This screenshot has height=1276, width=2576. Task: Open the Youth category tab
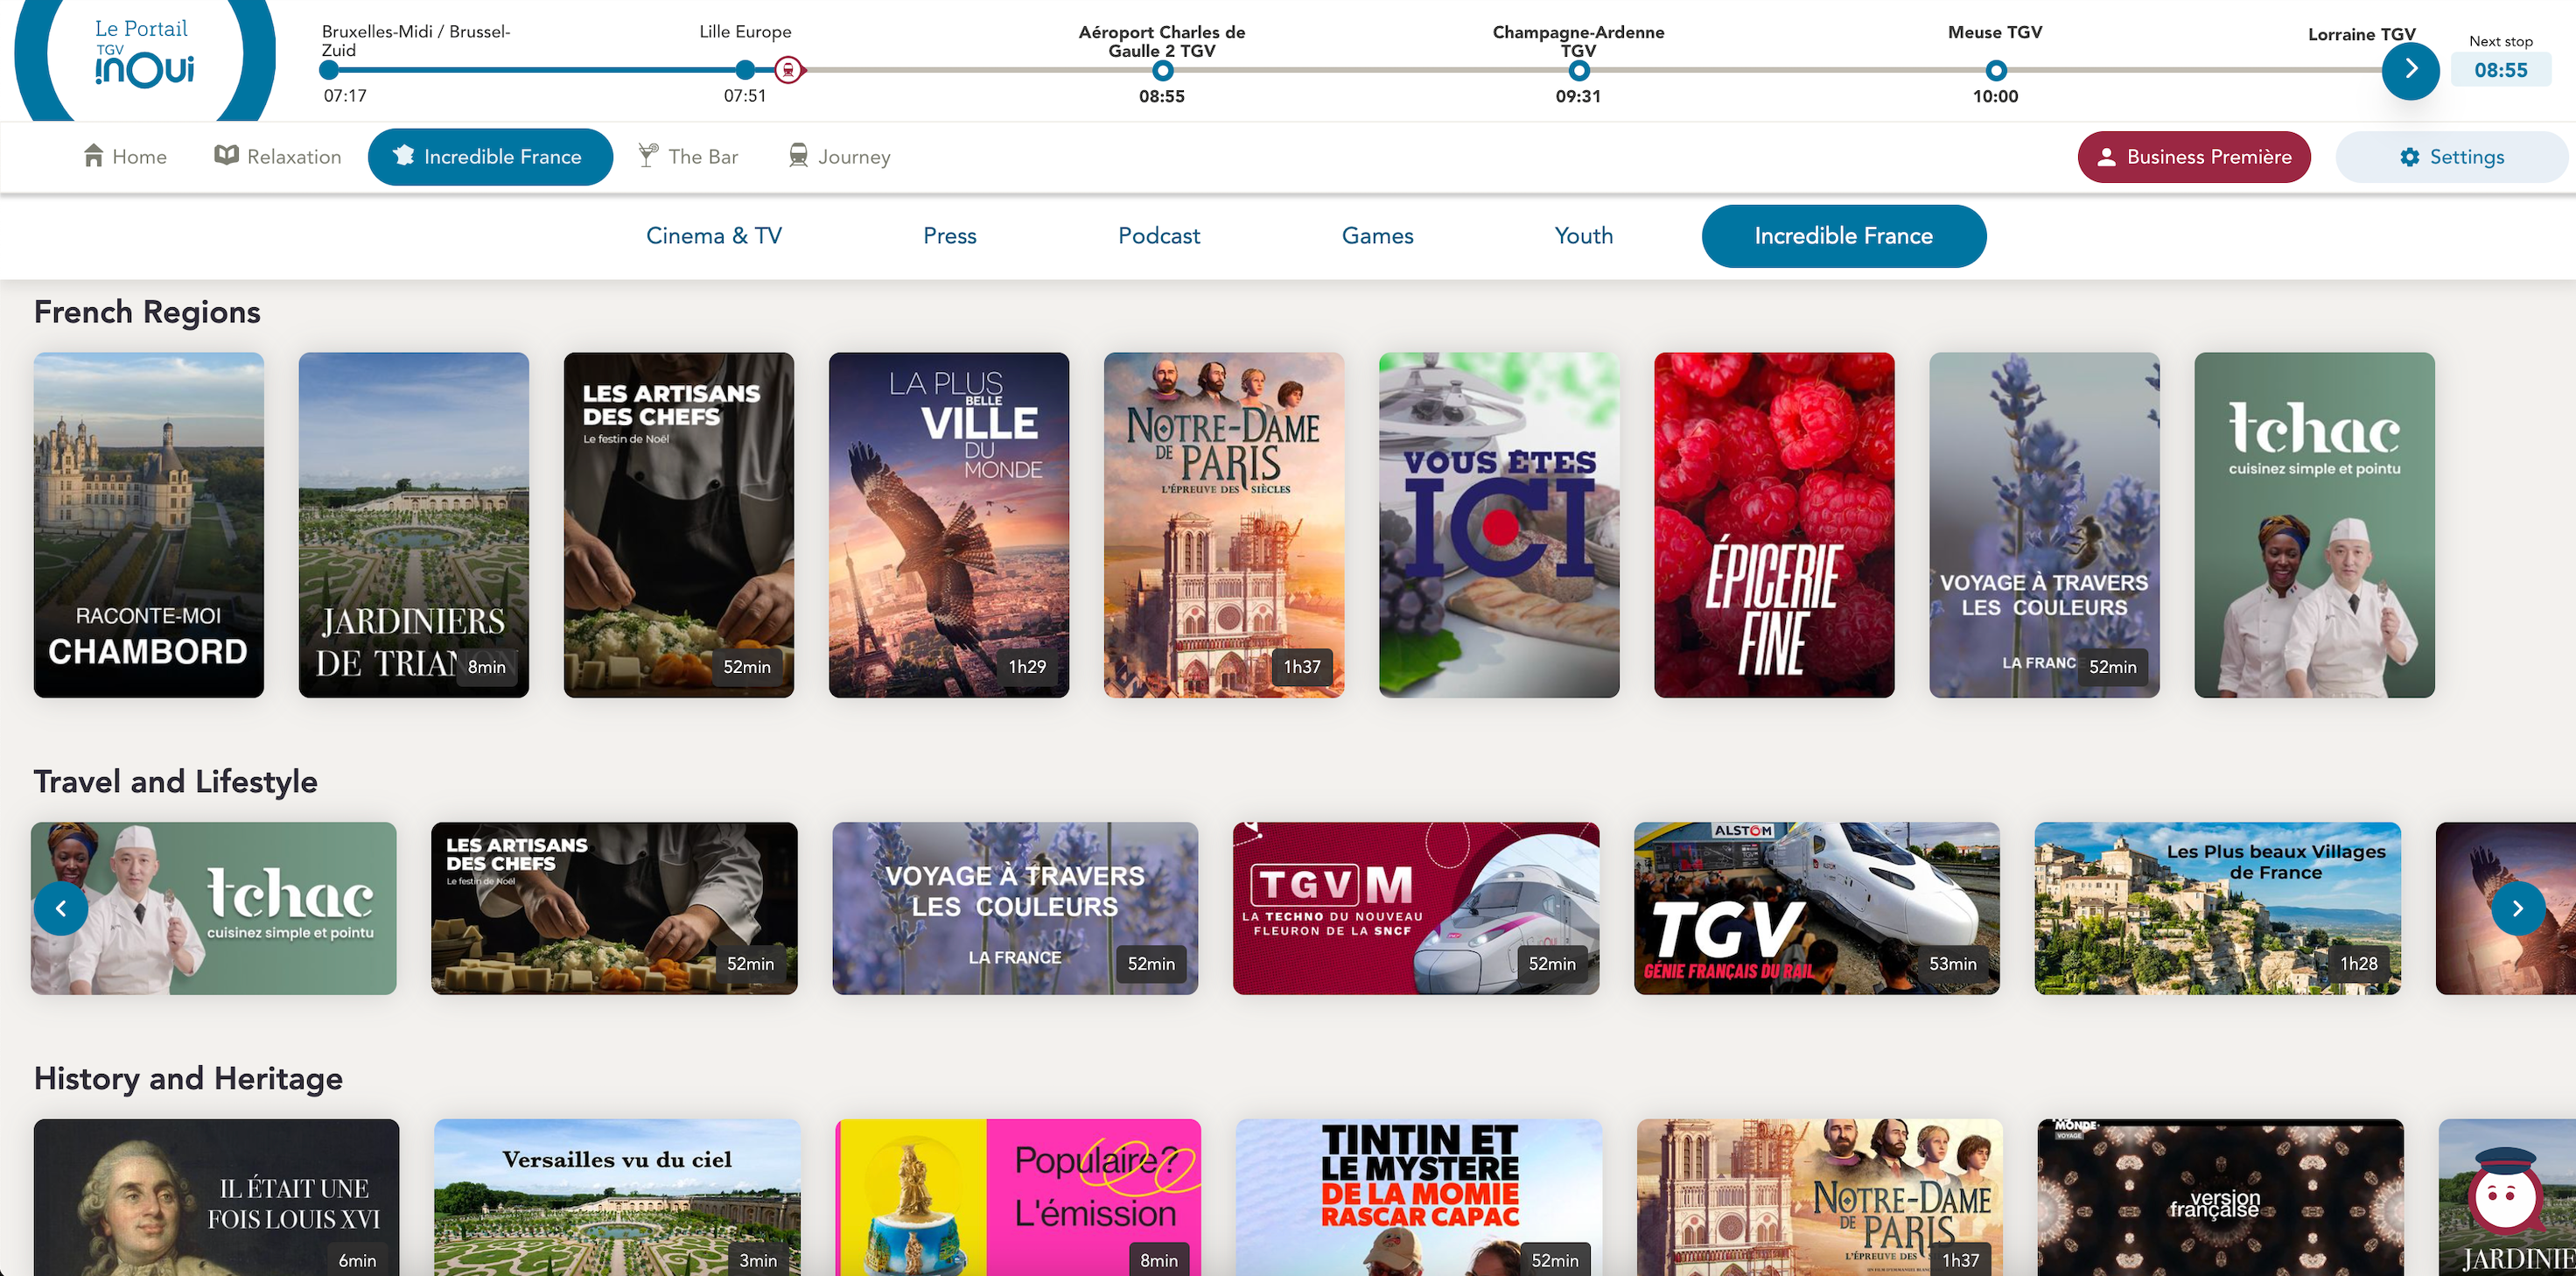pos(1583,236)
